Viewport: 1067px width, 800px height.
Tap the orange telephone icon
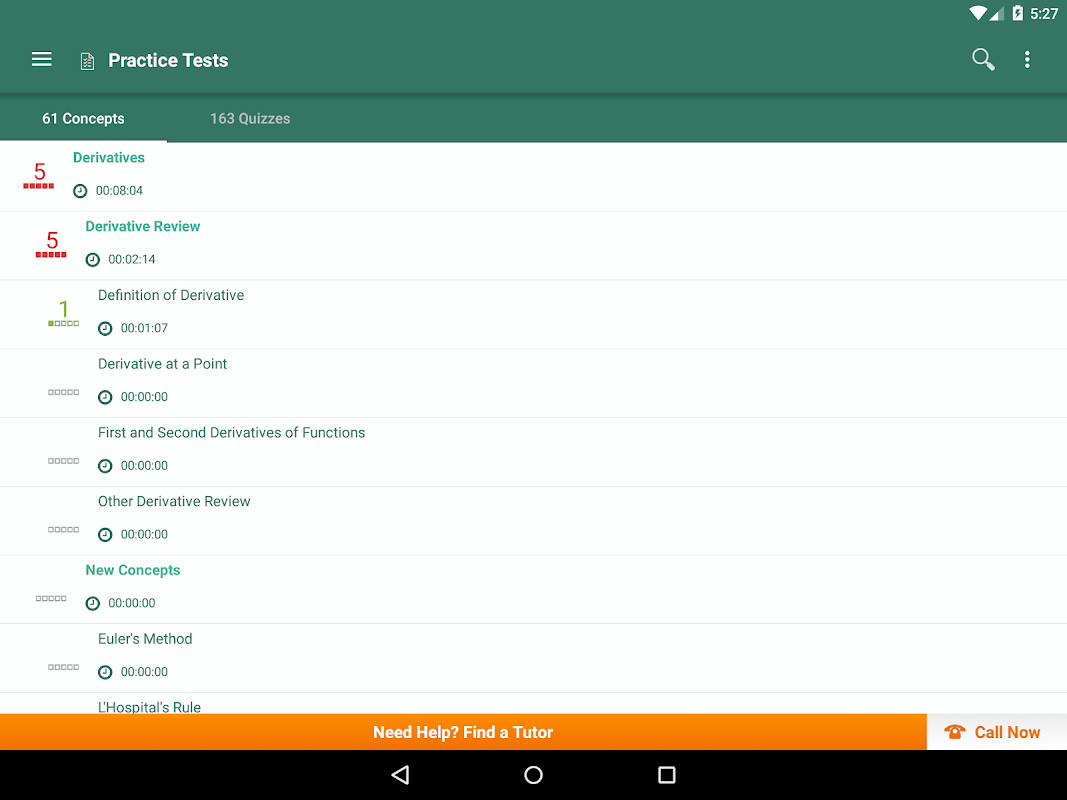955,732
